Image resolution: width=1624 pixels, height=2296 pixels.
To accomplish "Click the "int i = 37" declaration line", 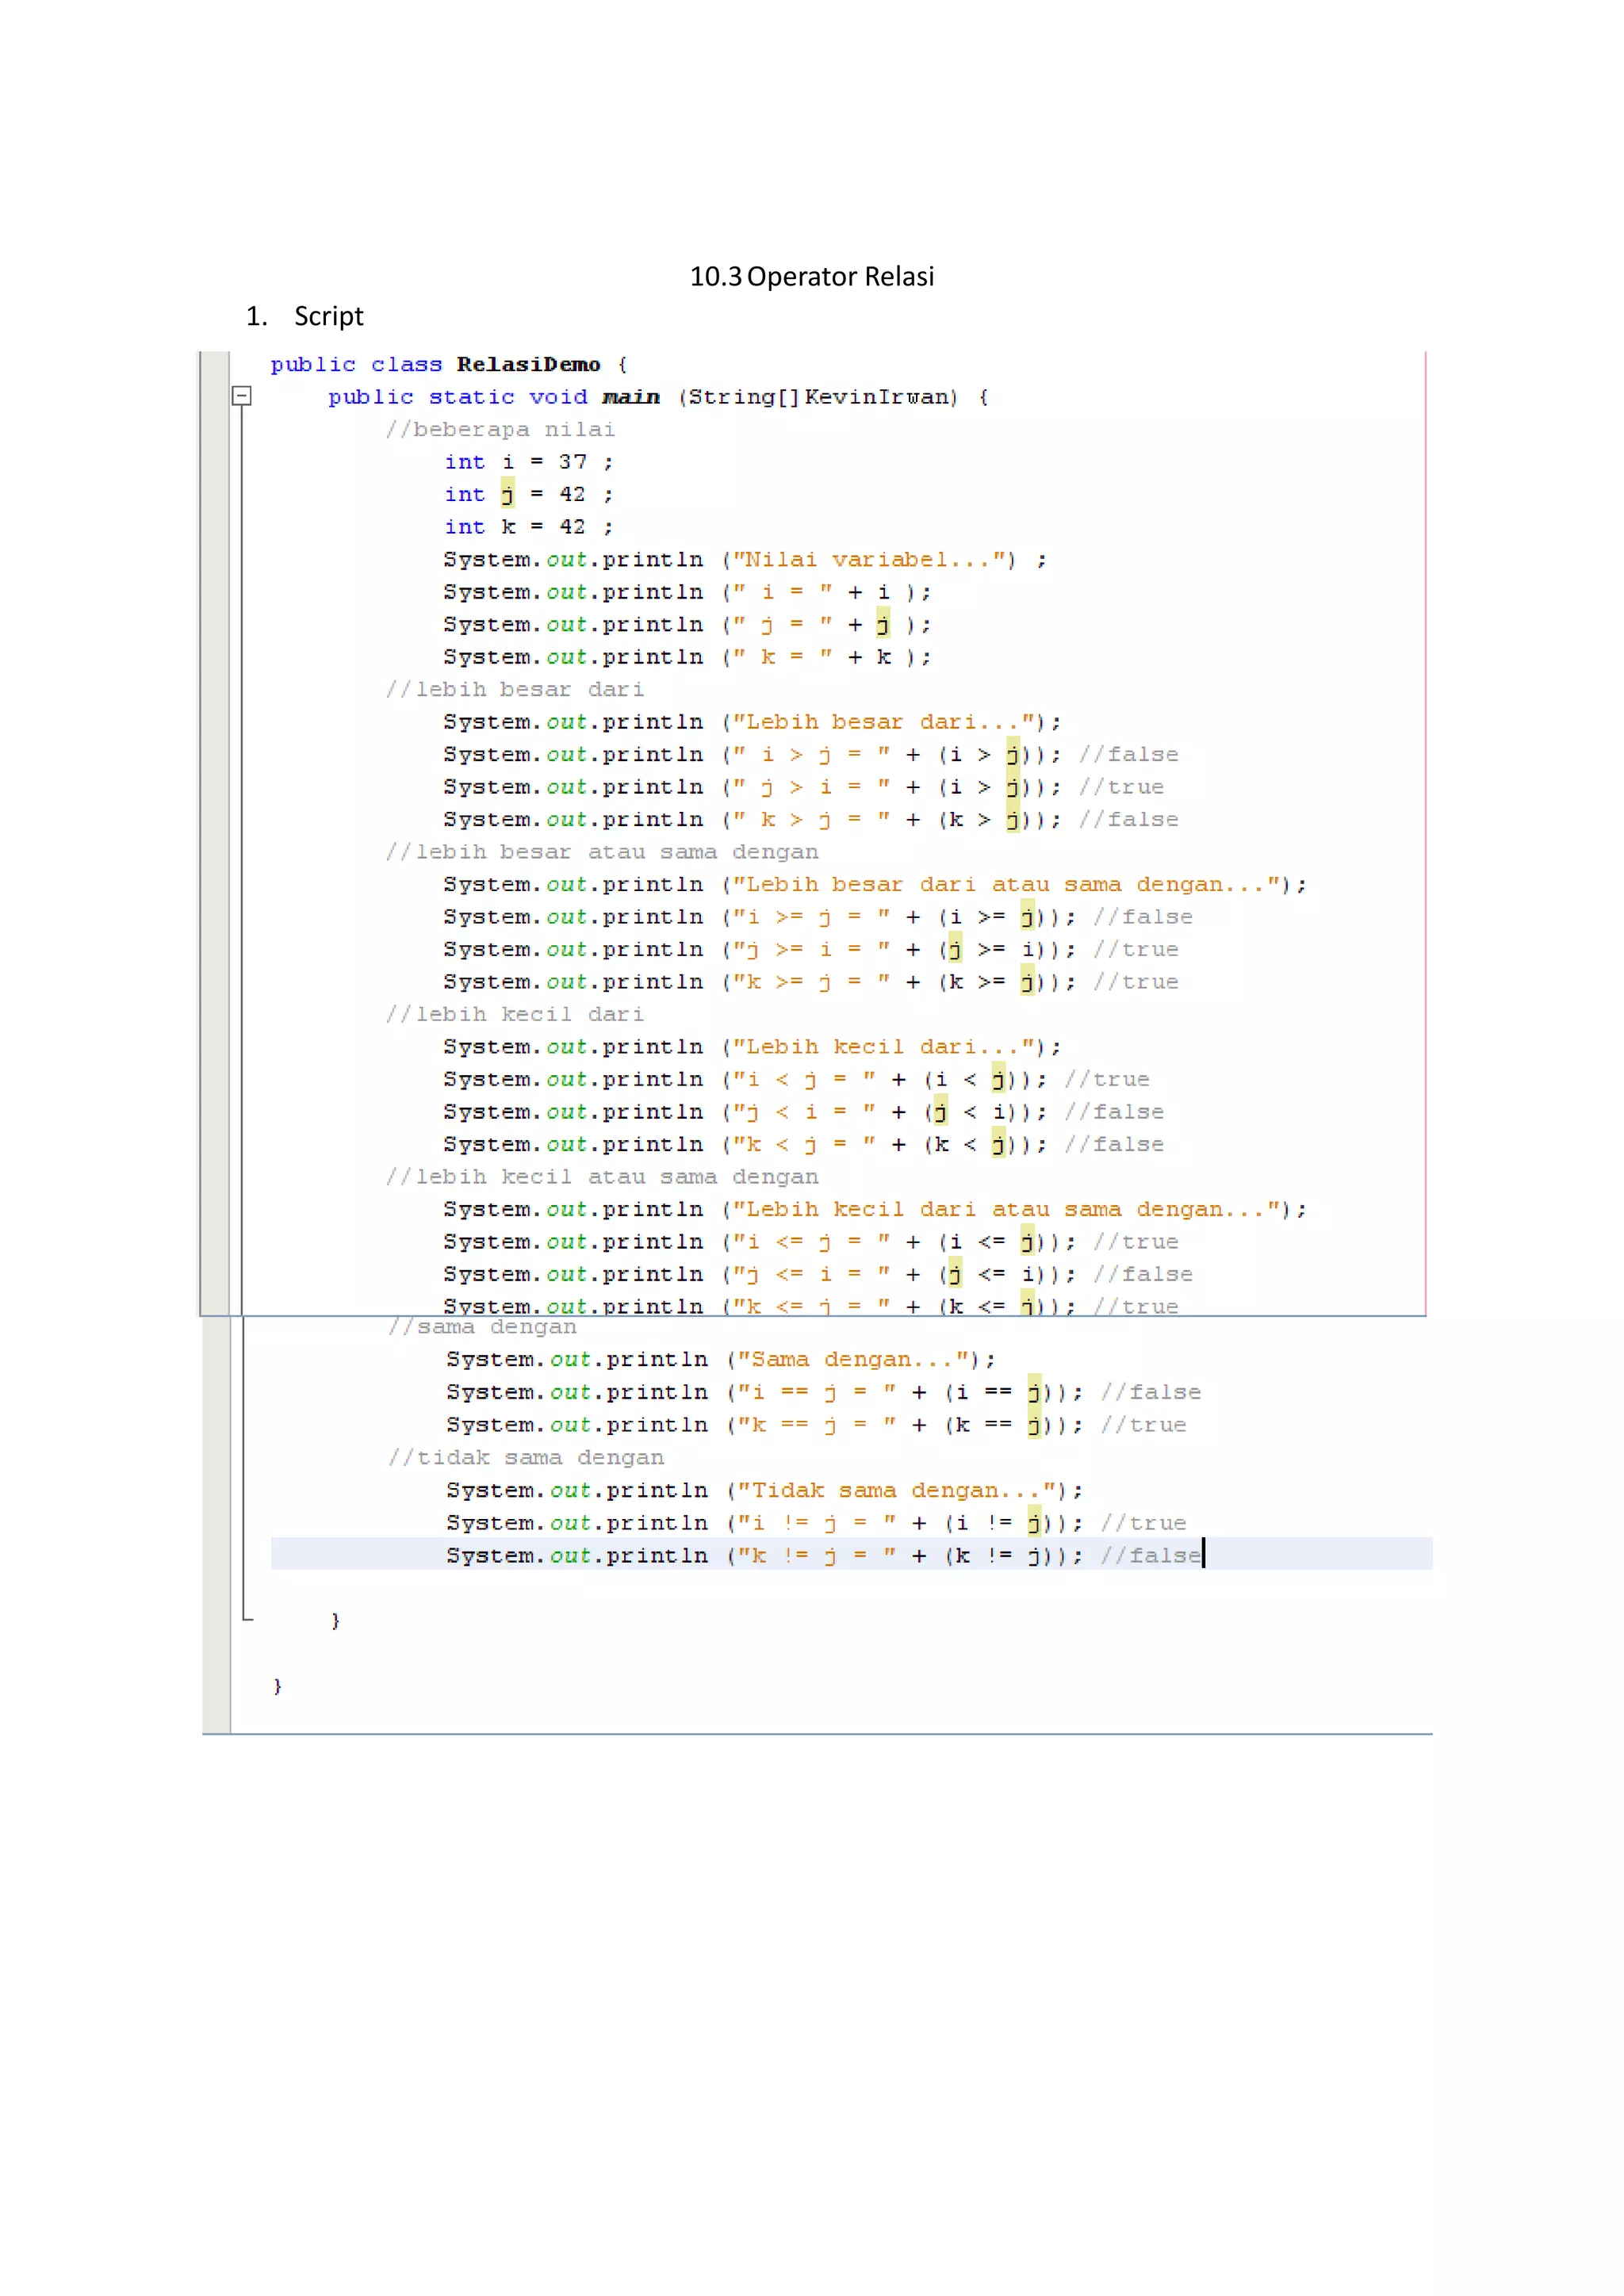I will click(528, 462).
